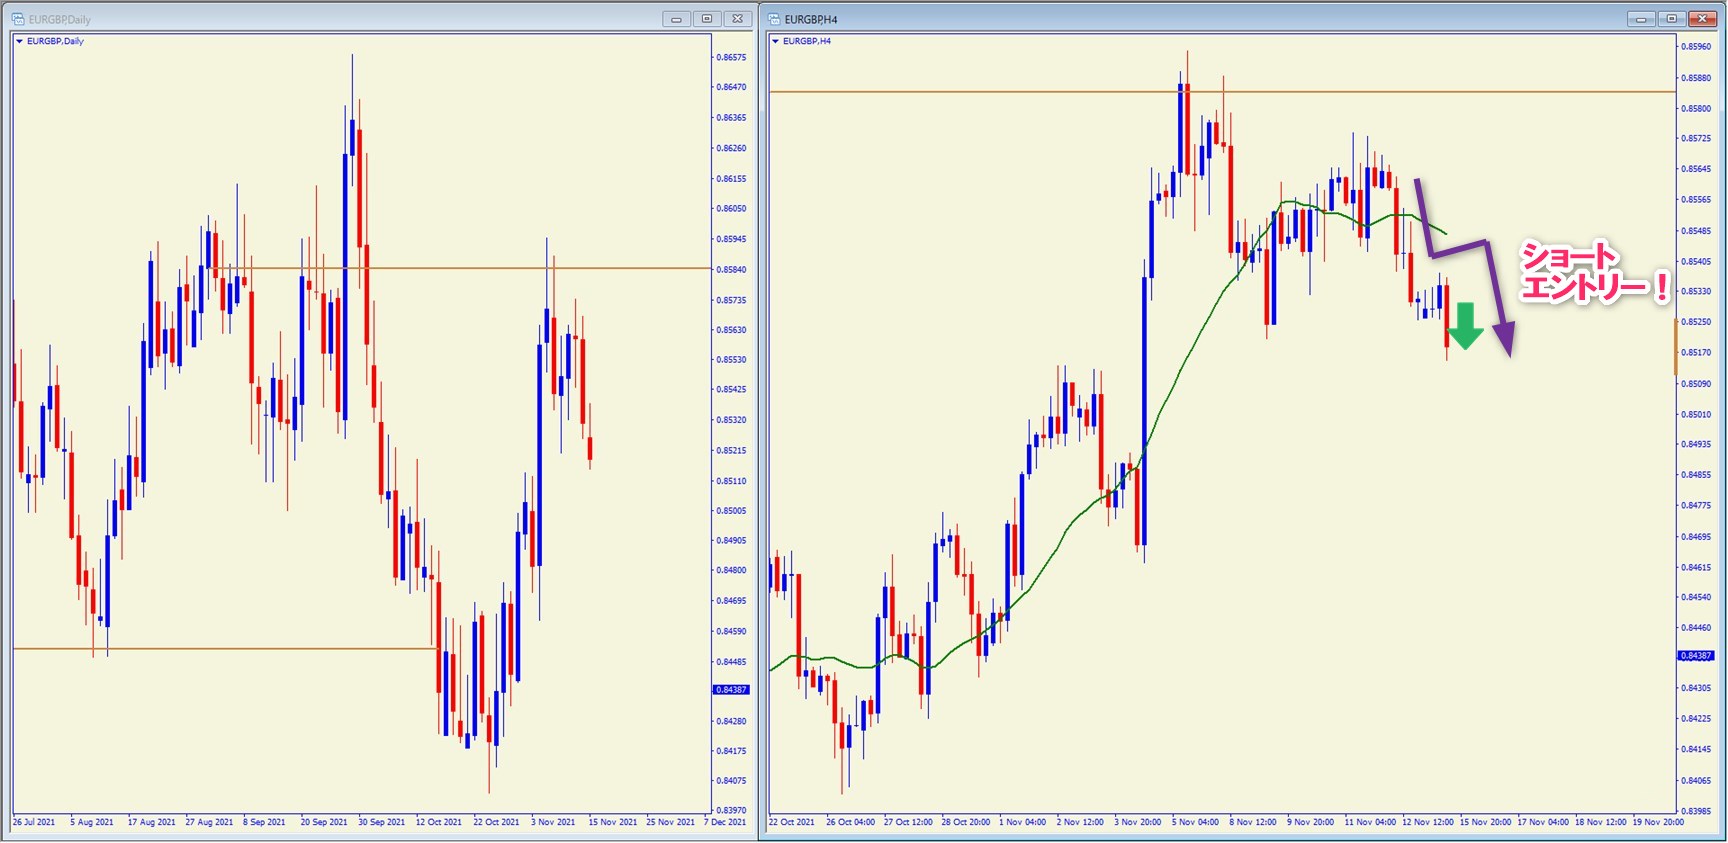Click the 17 Aug 2021 date on Daily axis
The image size is (1728, 843).
click(x=151, y=822)
